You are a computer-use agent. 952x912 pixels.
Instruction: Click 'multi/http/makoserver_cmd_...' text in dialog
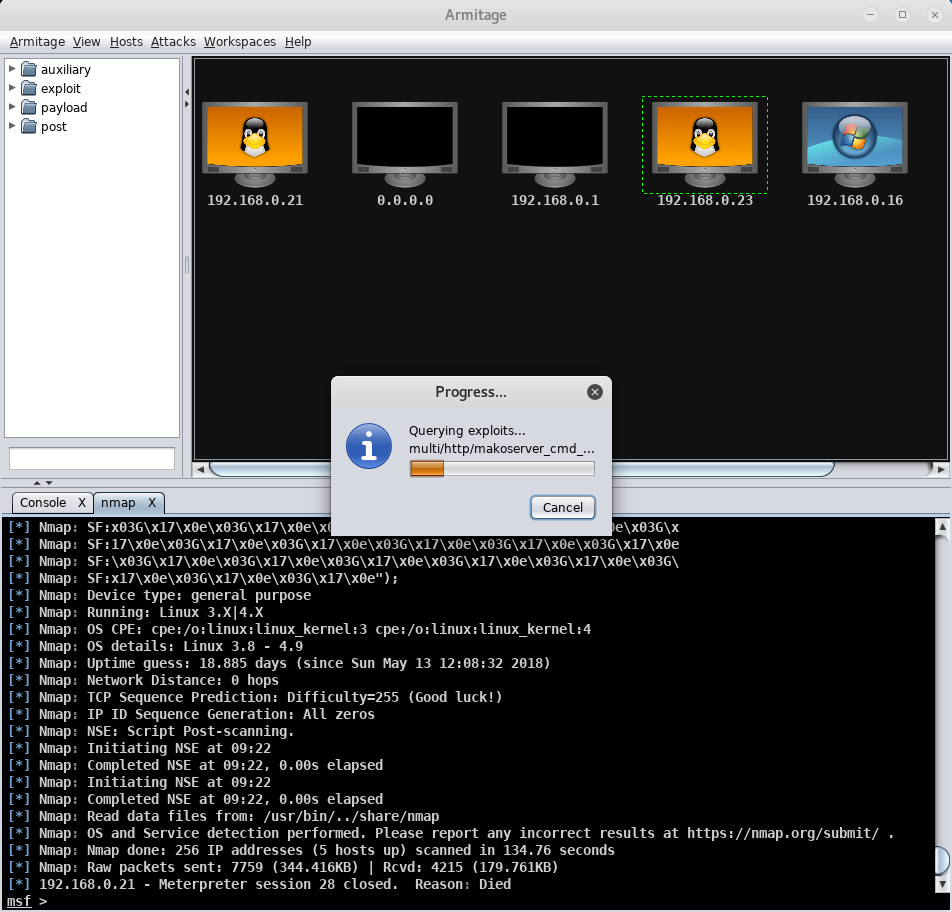(502, 449)
